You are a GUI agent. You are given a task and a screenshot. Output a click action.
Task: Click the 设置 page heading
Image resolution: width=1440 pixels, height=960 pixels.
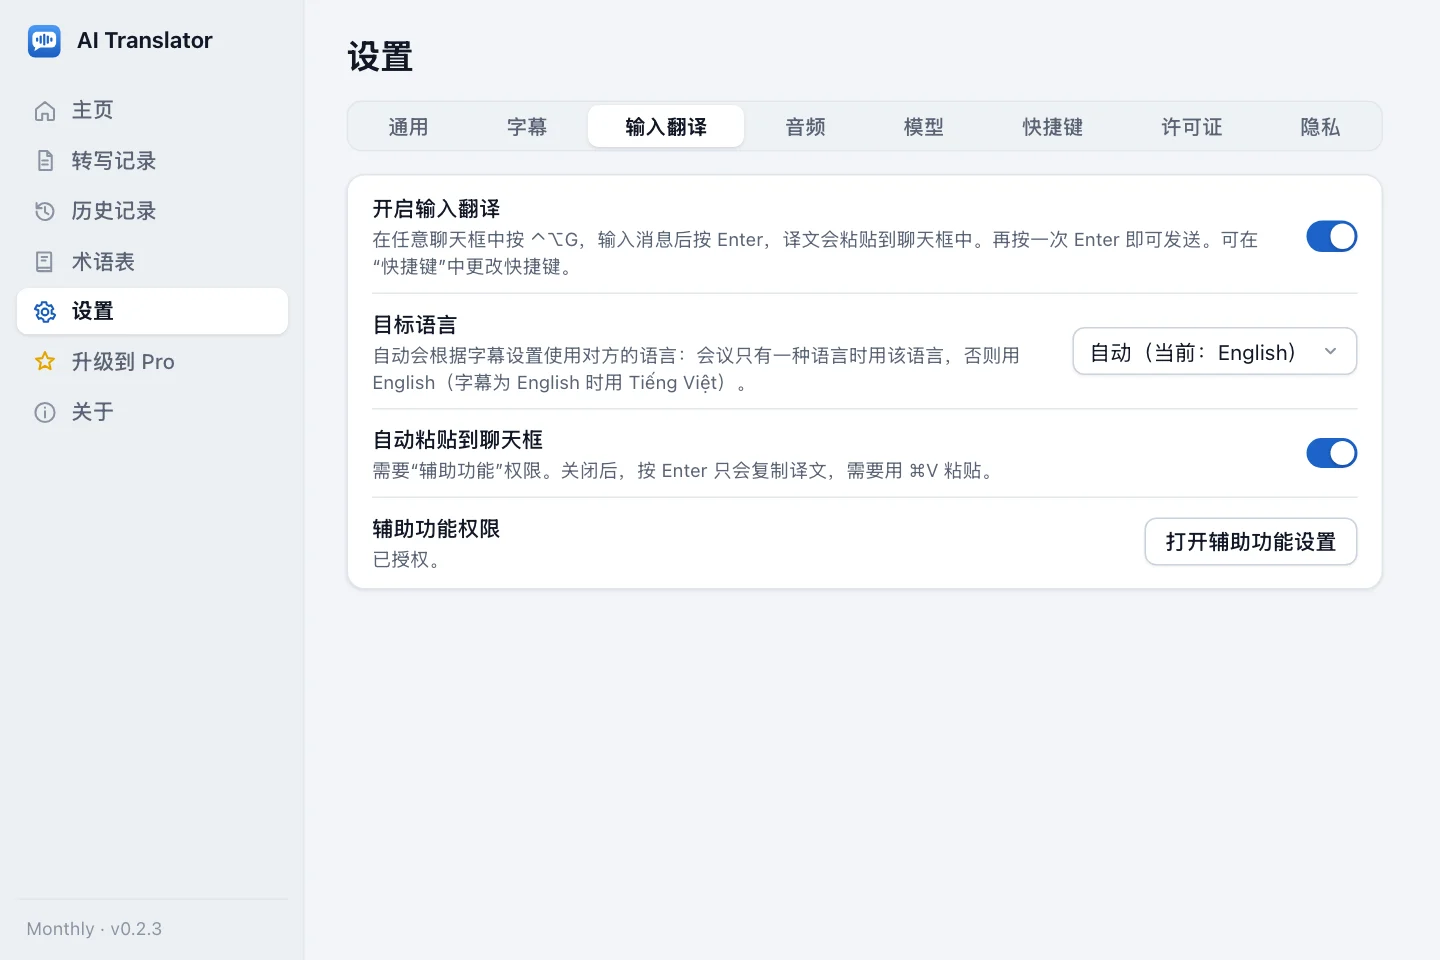coord(380,57)
